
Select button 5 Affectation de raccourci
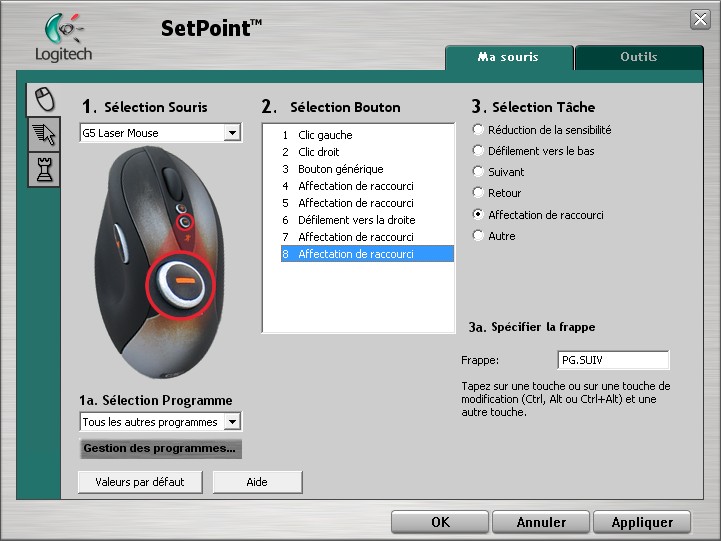coord(367,203)
